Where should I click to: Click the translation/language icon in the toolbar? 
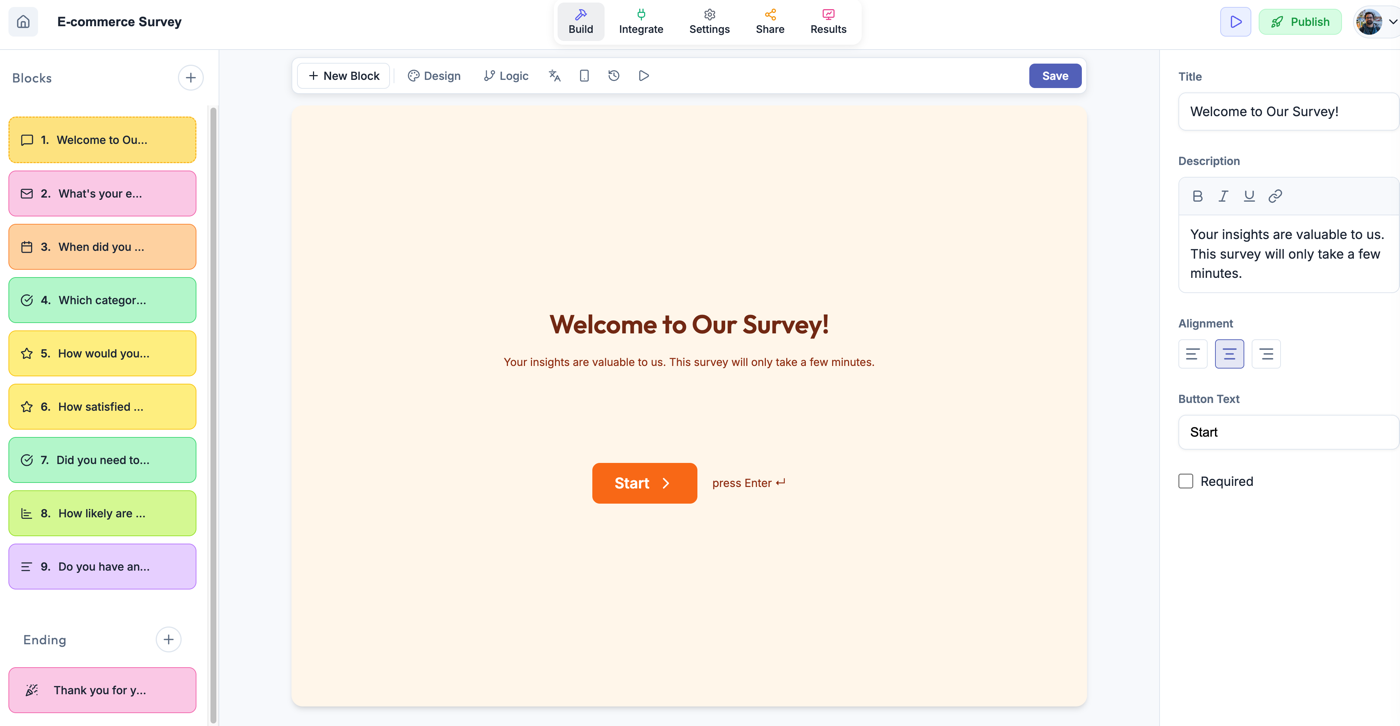554,75
